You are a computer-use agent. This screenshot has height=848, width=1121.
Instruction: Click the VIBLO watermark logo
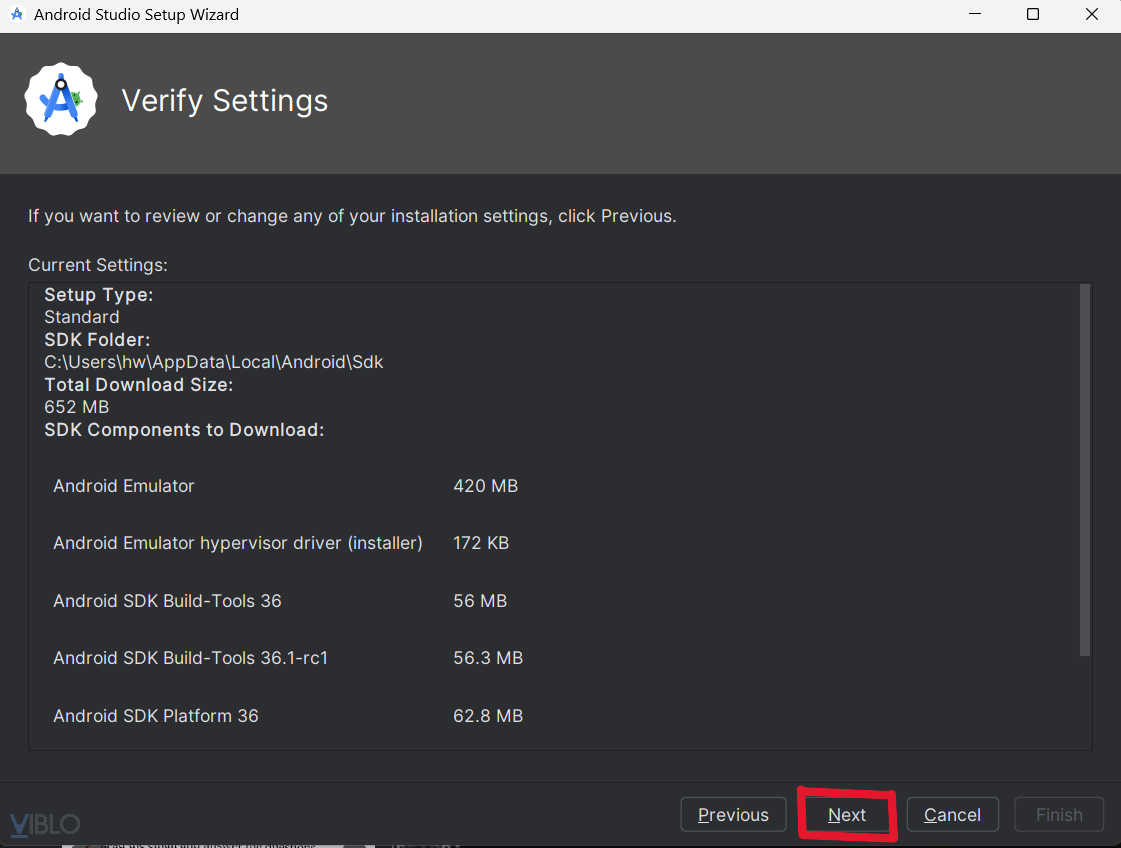pos(44,824)
